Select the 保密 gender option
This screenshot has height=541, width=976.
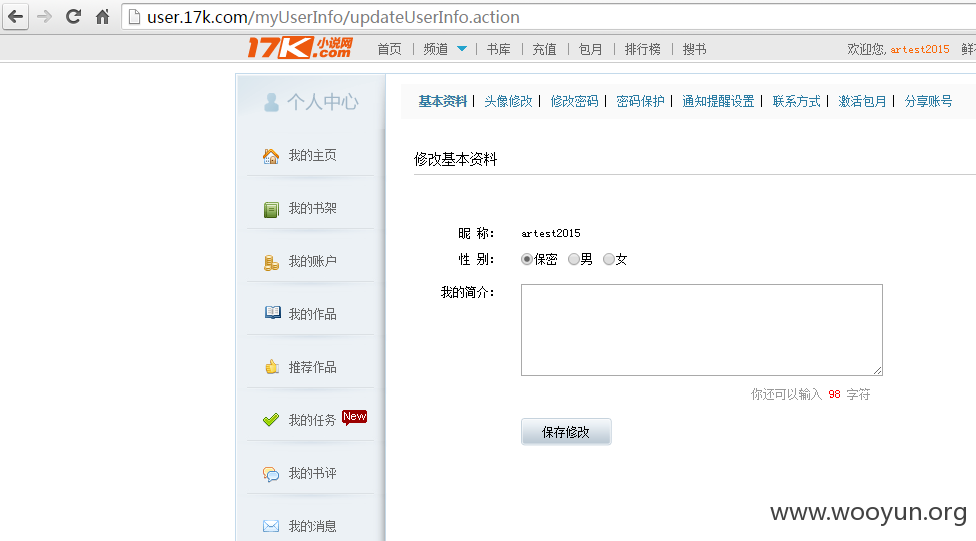tap(527, 260)
